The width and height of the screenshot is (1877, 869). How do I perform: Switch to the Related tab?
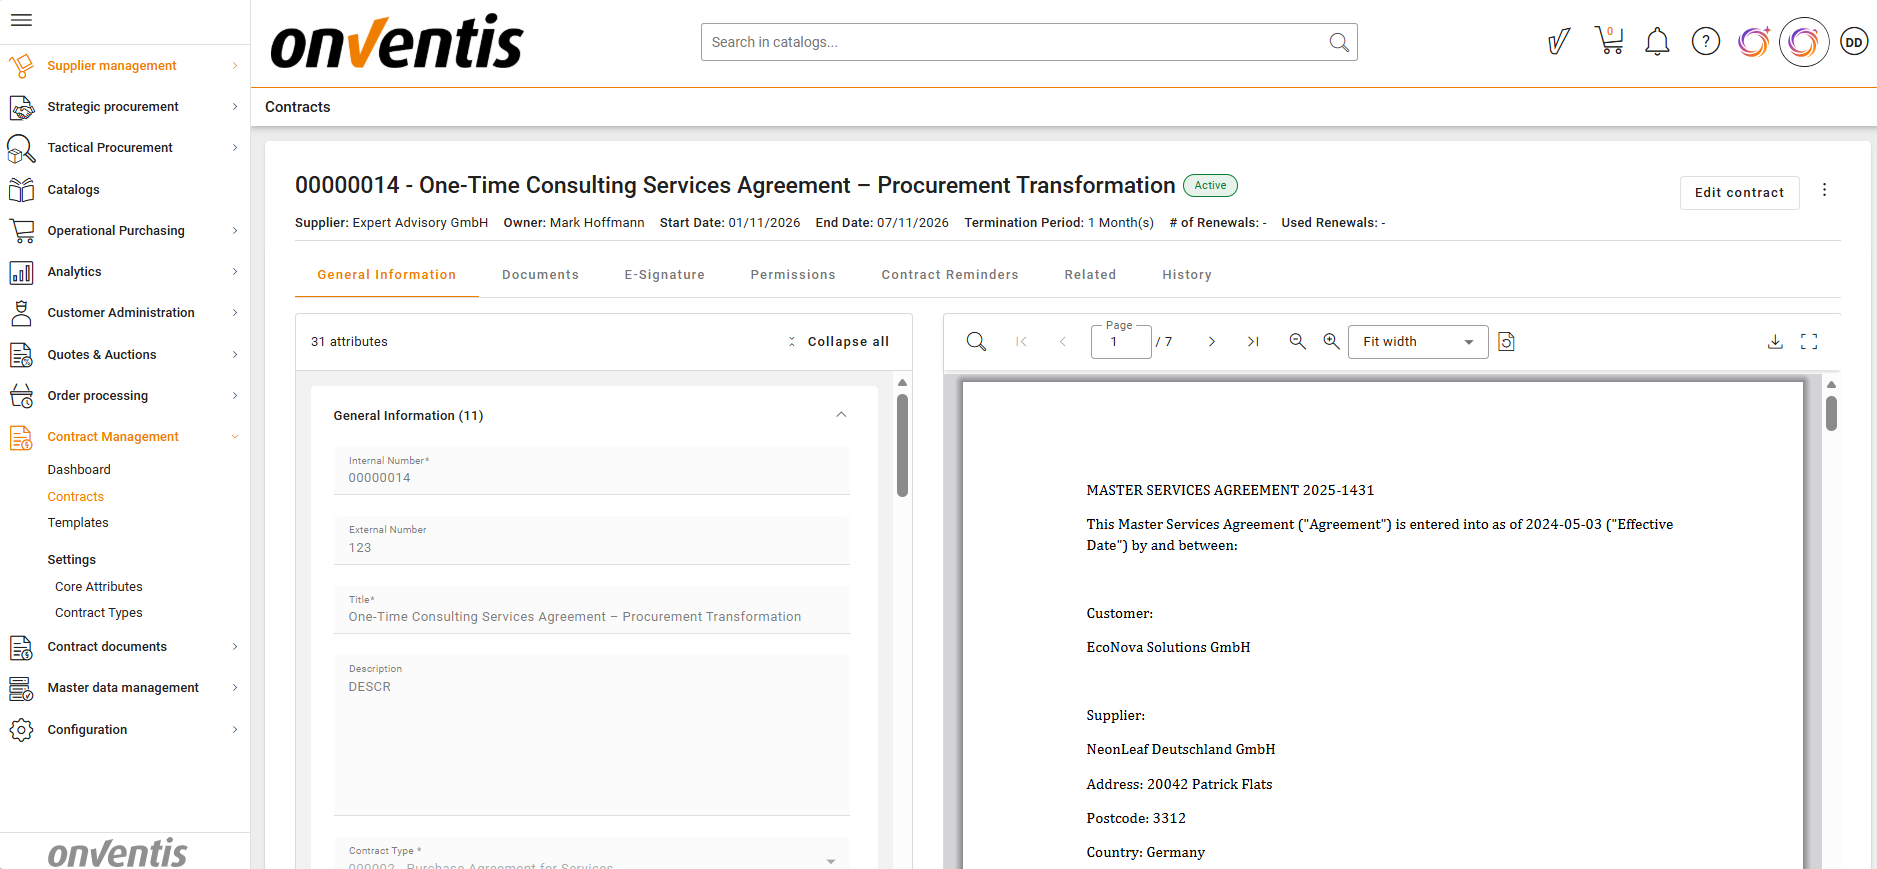pos(1090,275)
